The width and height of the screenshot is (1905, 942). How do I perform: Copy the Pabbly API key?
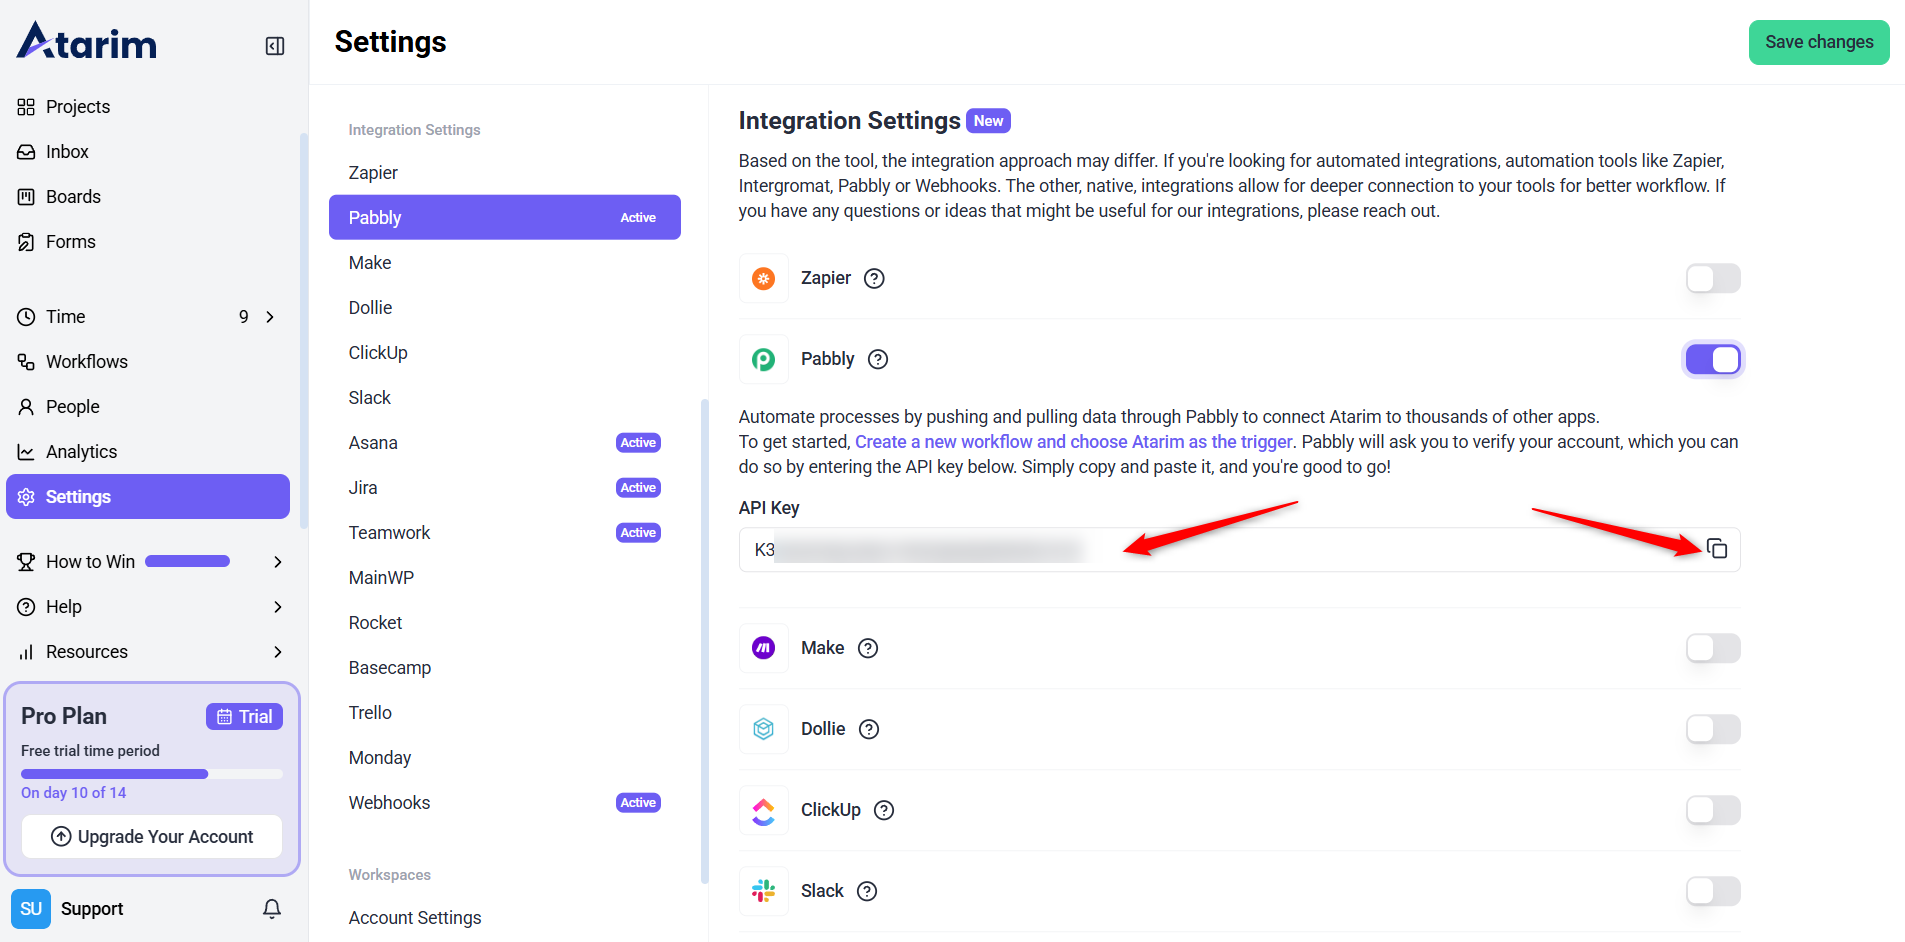(1716, 549)
